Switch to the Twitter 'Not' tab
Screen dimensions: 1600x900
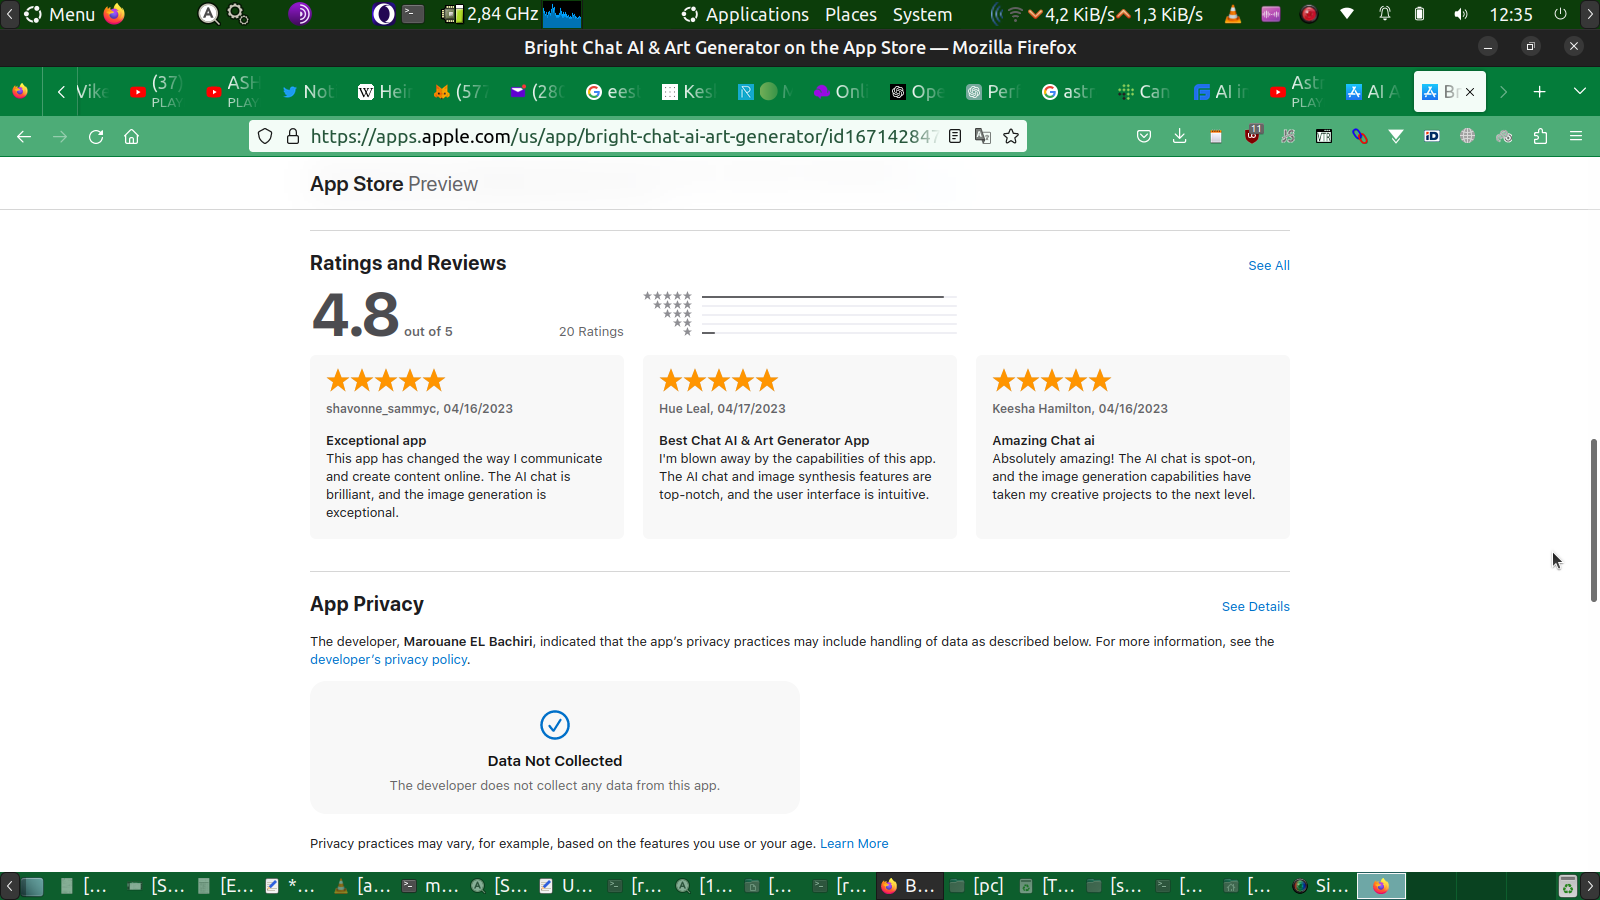pyautogui.click(x=308, y=92)
